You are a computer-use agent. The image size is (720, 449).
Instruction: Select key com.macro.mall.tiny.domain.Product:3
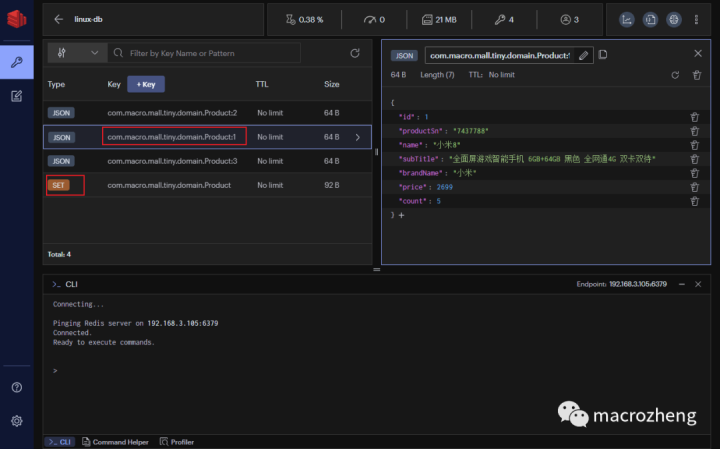pos(172,161)
